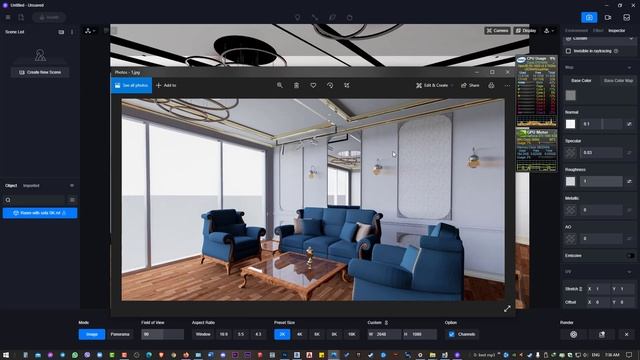The image size is (640, 360).
Task: Click See all photos in Photos window
Action: point(131,85)
